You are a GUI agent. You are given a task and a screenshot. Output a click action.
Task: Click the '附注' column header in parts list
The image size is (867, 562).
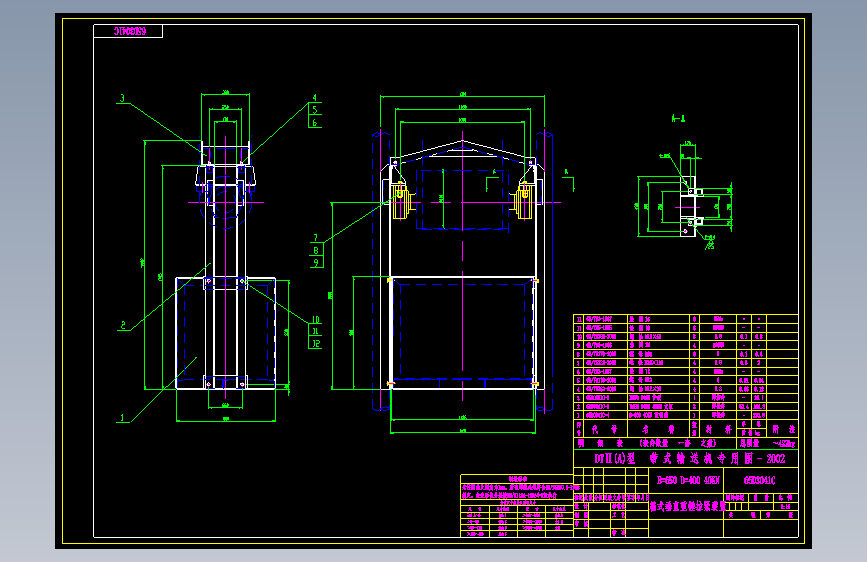(x=784, y=429)
